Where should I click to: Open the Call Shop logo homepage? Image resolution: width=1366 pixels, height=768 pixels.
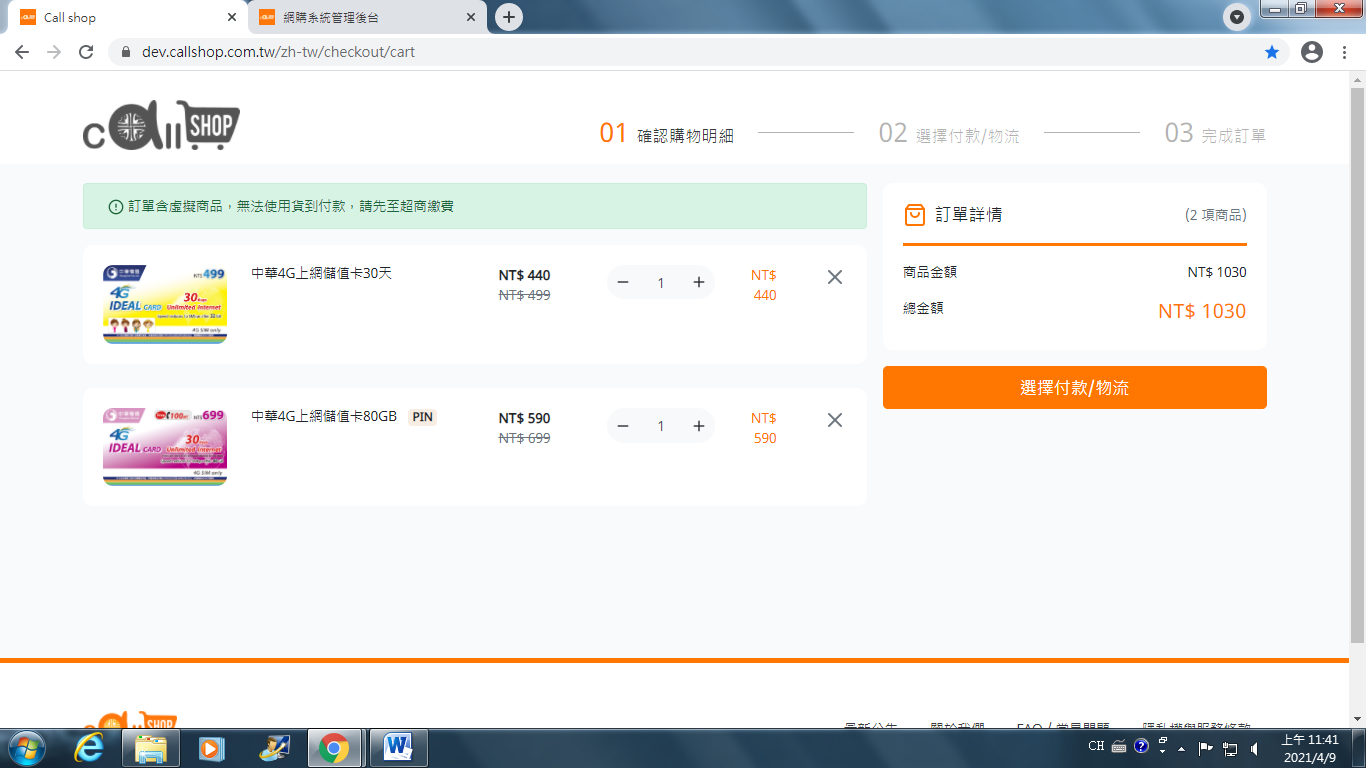pos(161,126)
